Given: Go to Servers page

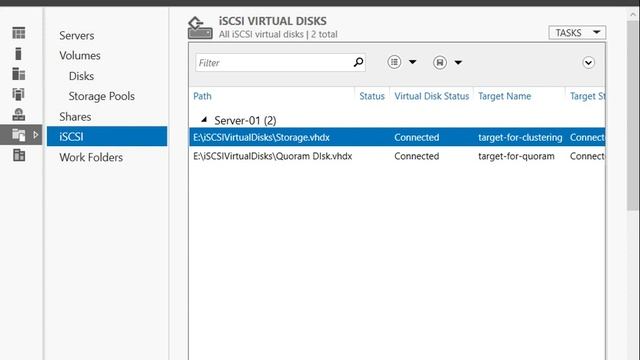Looking at the screenshot, I should 77,36.
